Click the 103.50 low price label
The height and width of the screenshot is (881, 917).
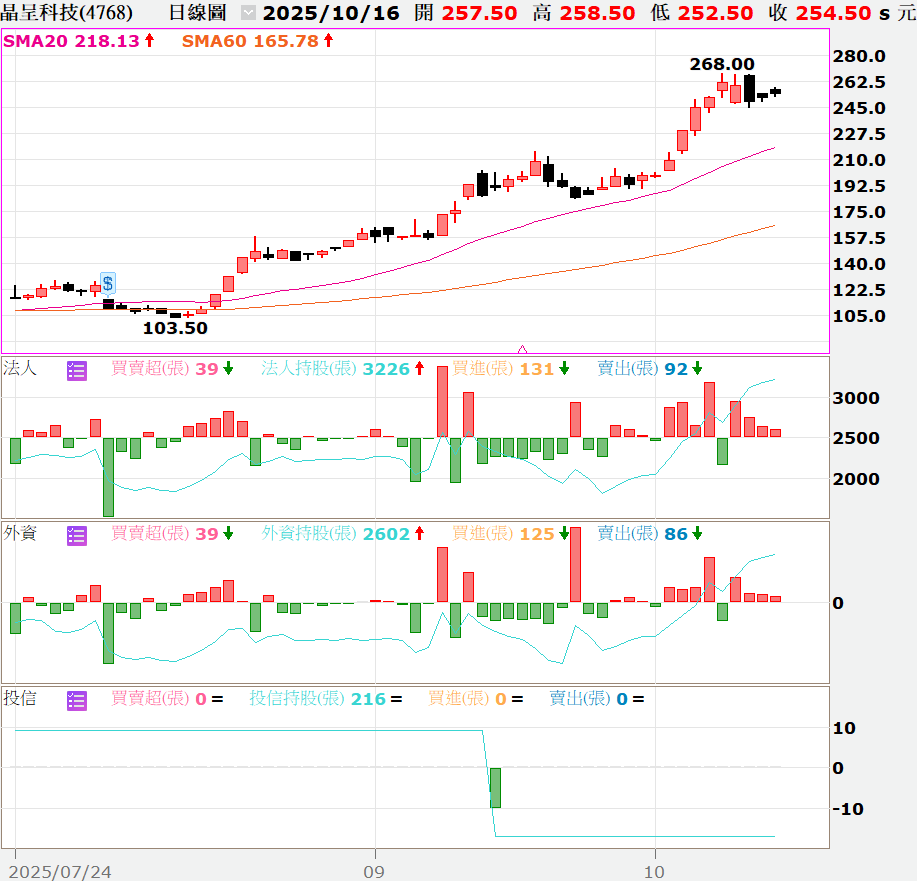click(x=175, y=328)
